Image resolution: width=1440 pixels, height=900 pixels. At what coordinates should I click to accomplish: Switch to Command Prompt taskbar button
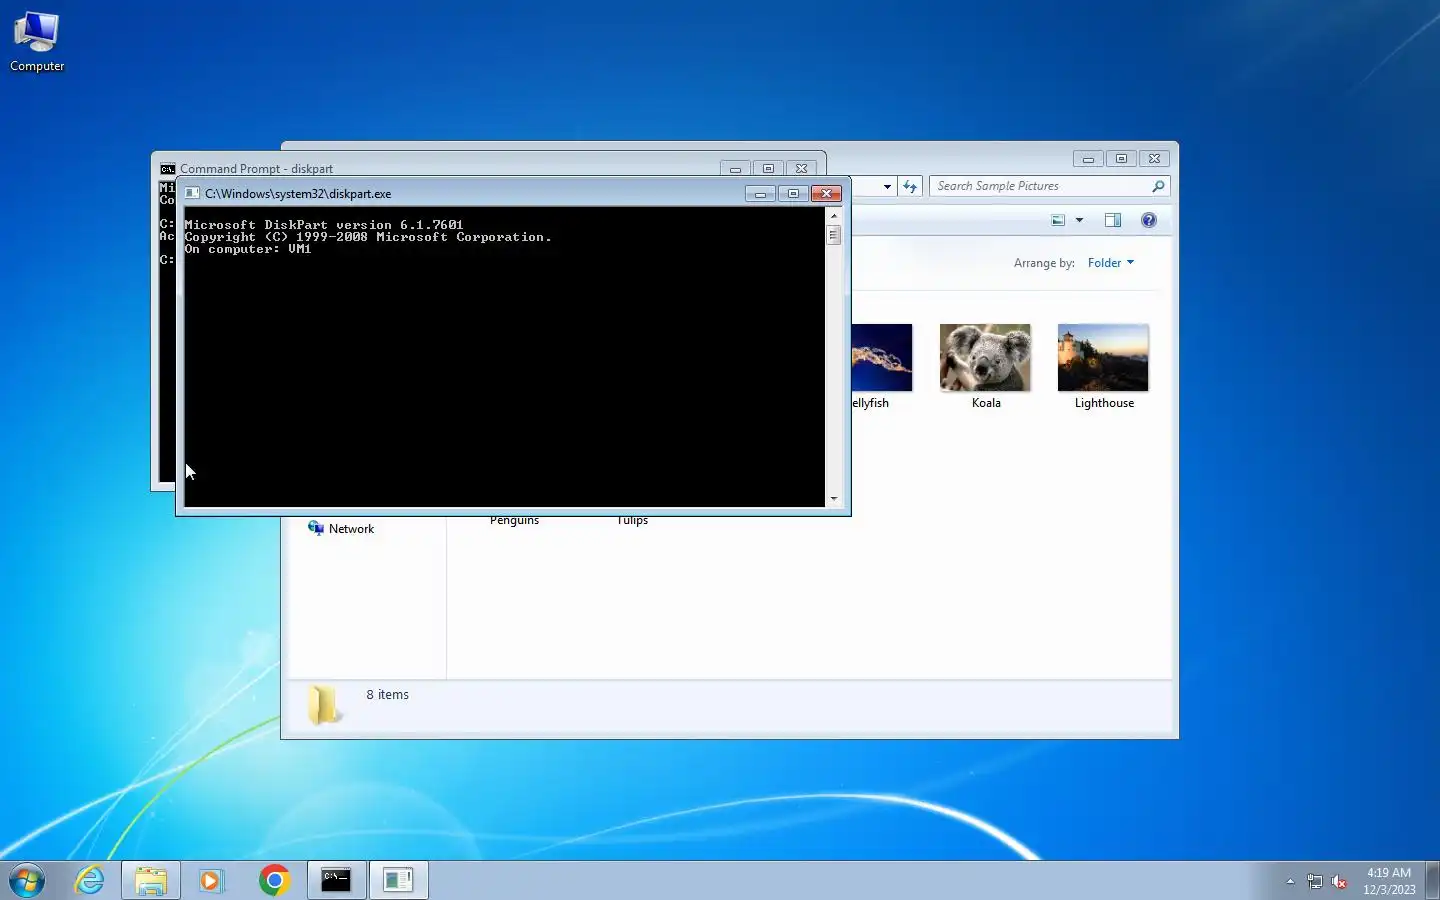coord(336,880)
